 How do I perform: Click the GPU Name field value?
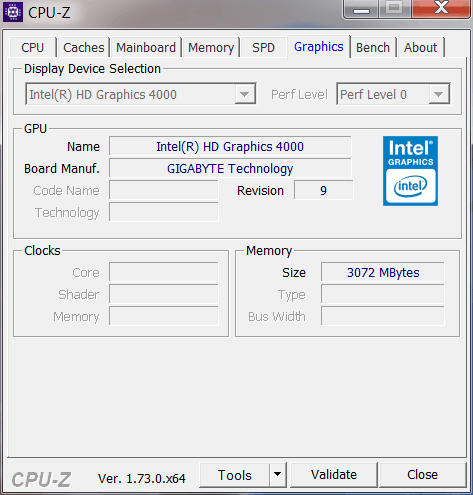click(230, 146)
